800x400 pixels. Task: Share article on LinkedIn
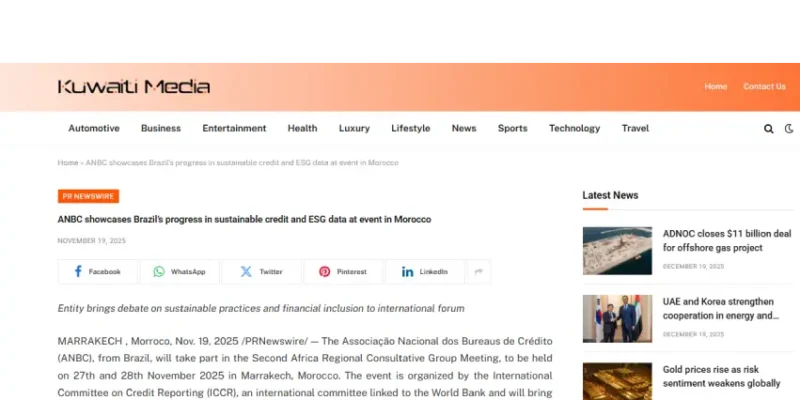[x=425, y=272]
